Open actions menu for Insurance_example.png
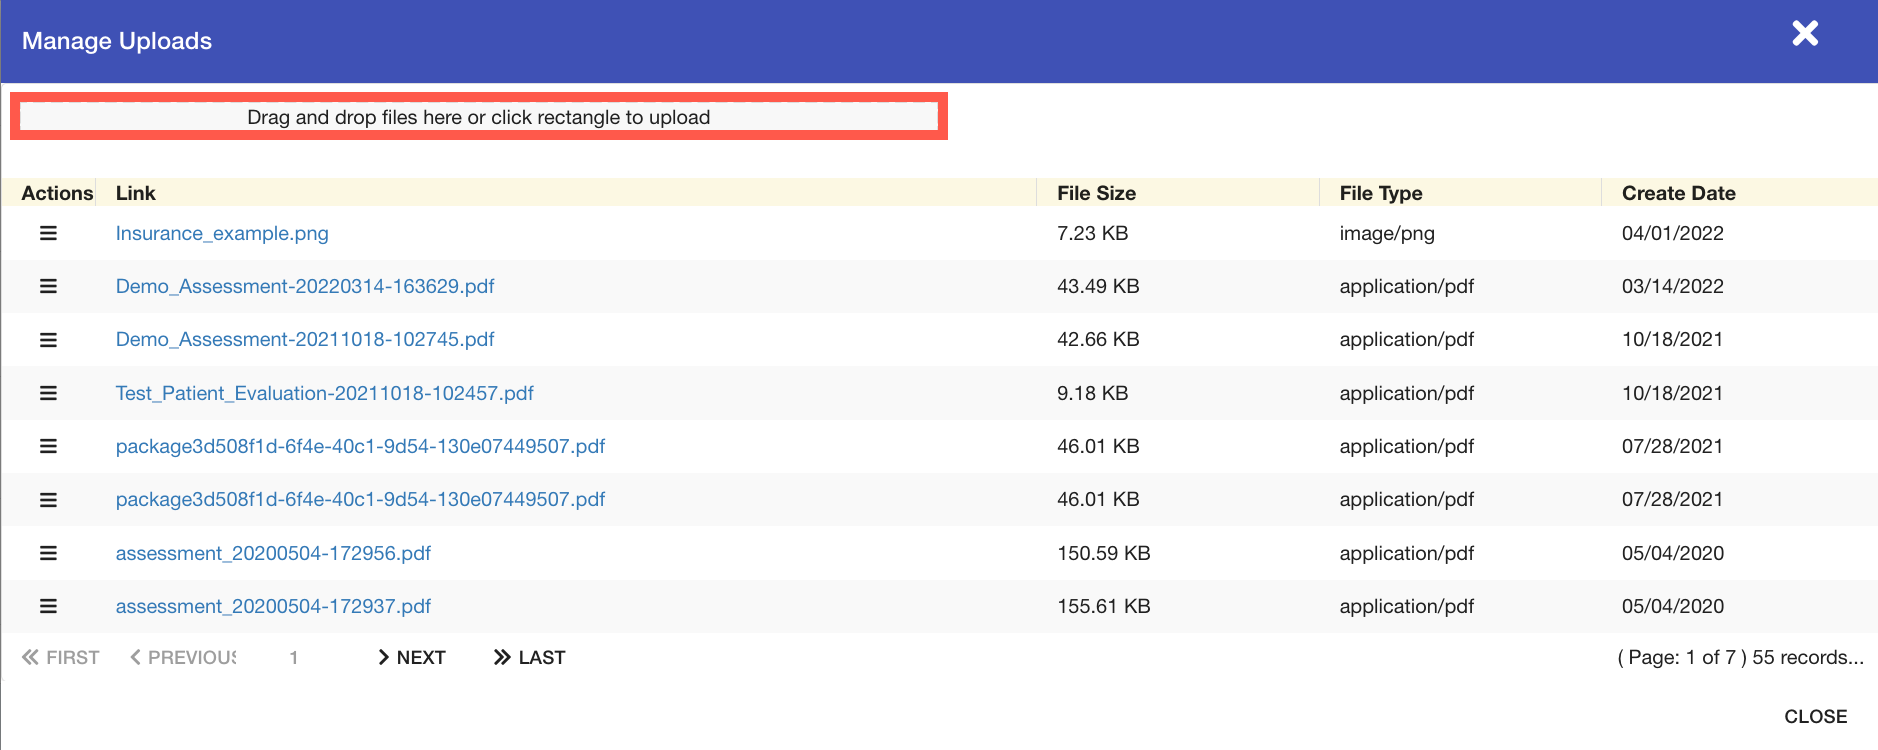The height and width of the screenshot is (750, 1878). tap(48, 233)
